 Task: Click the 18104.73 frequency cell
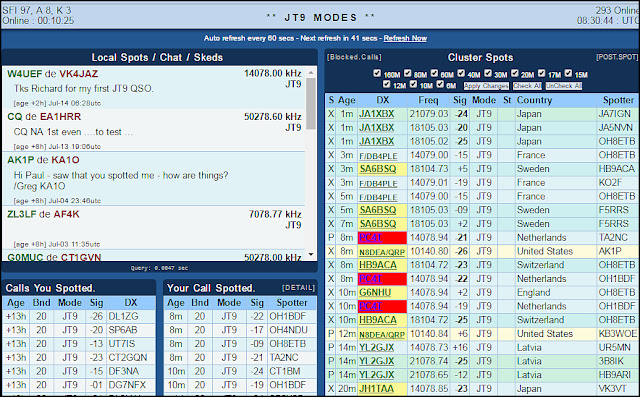tap(429, 169)
